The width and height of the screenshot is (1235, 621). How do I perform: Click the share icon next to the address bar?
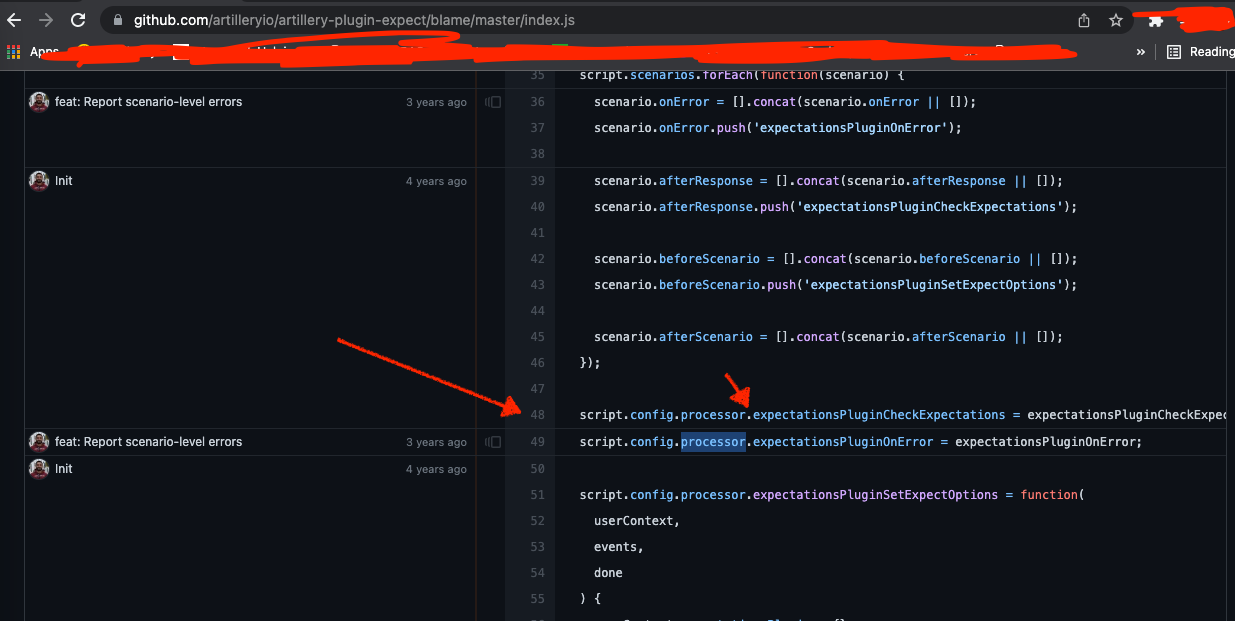click(1083, 18)
